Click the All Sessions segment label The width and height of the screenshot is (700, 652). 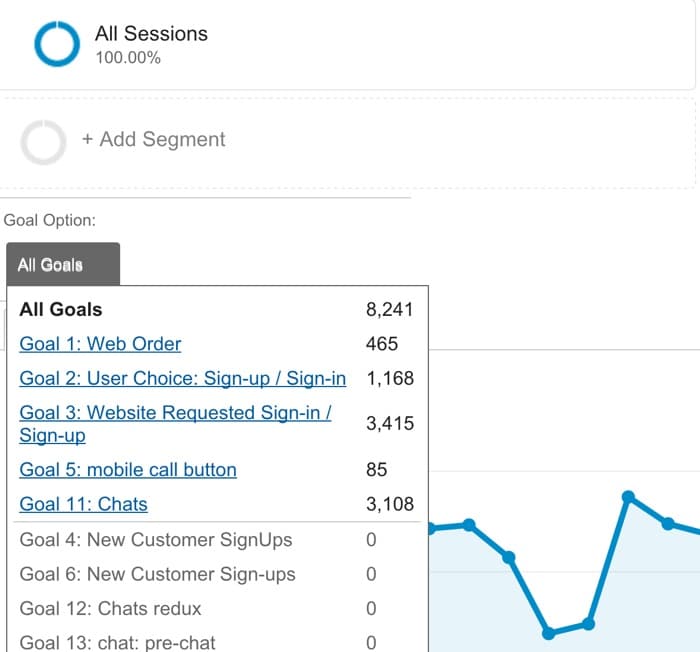click(151, 33)
